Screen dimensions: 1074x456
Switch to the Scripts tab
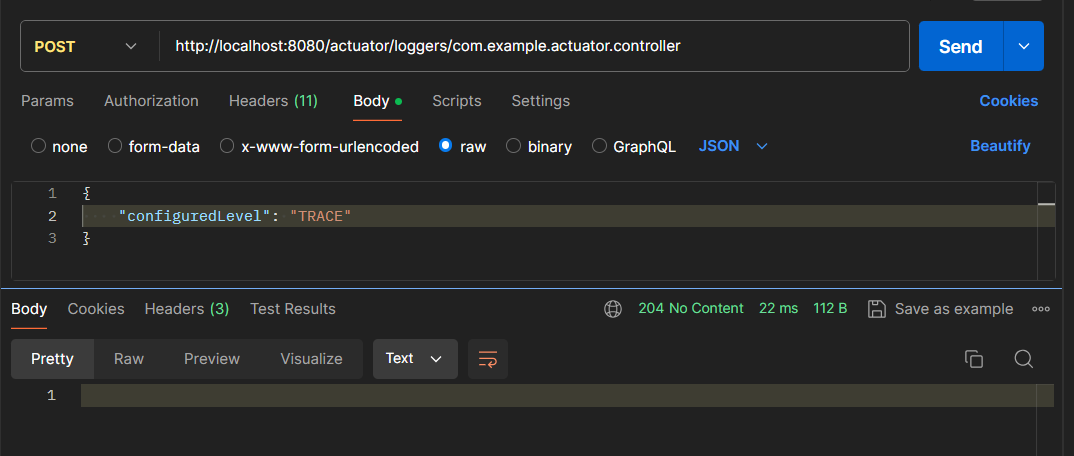pyautogui.click(x=457, y=101)
